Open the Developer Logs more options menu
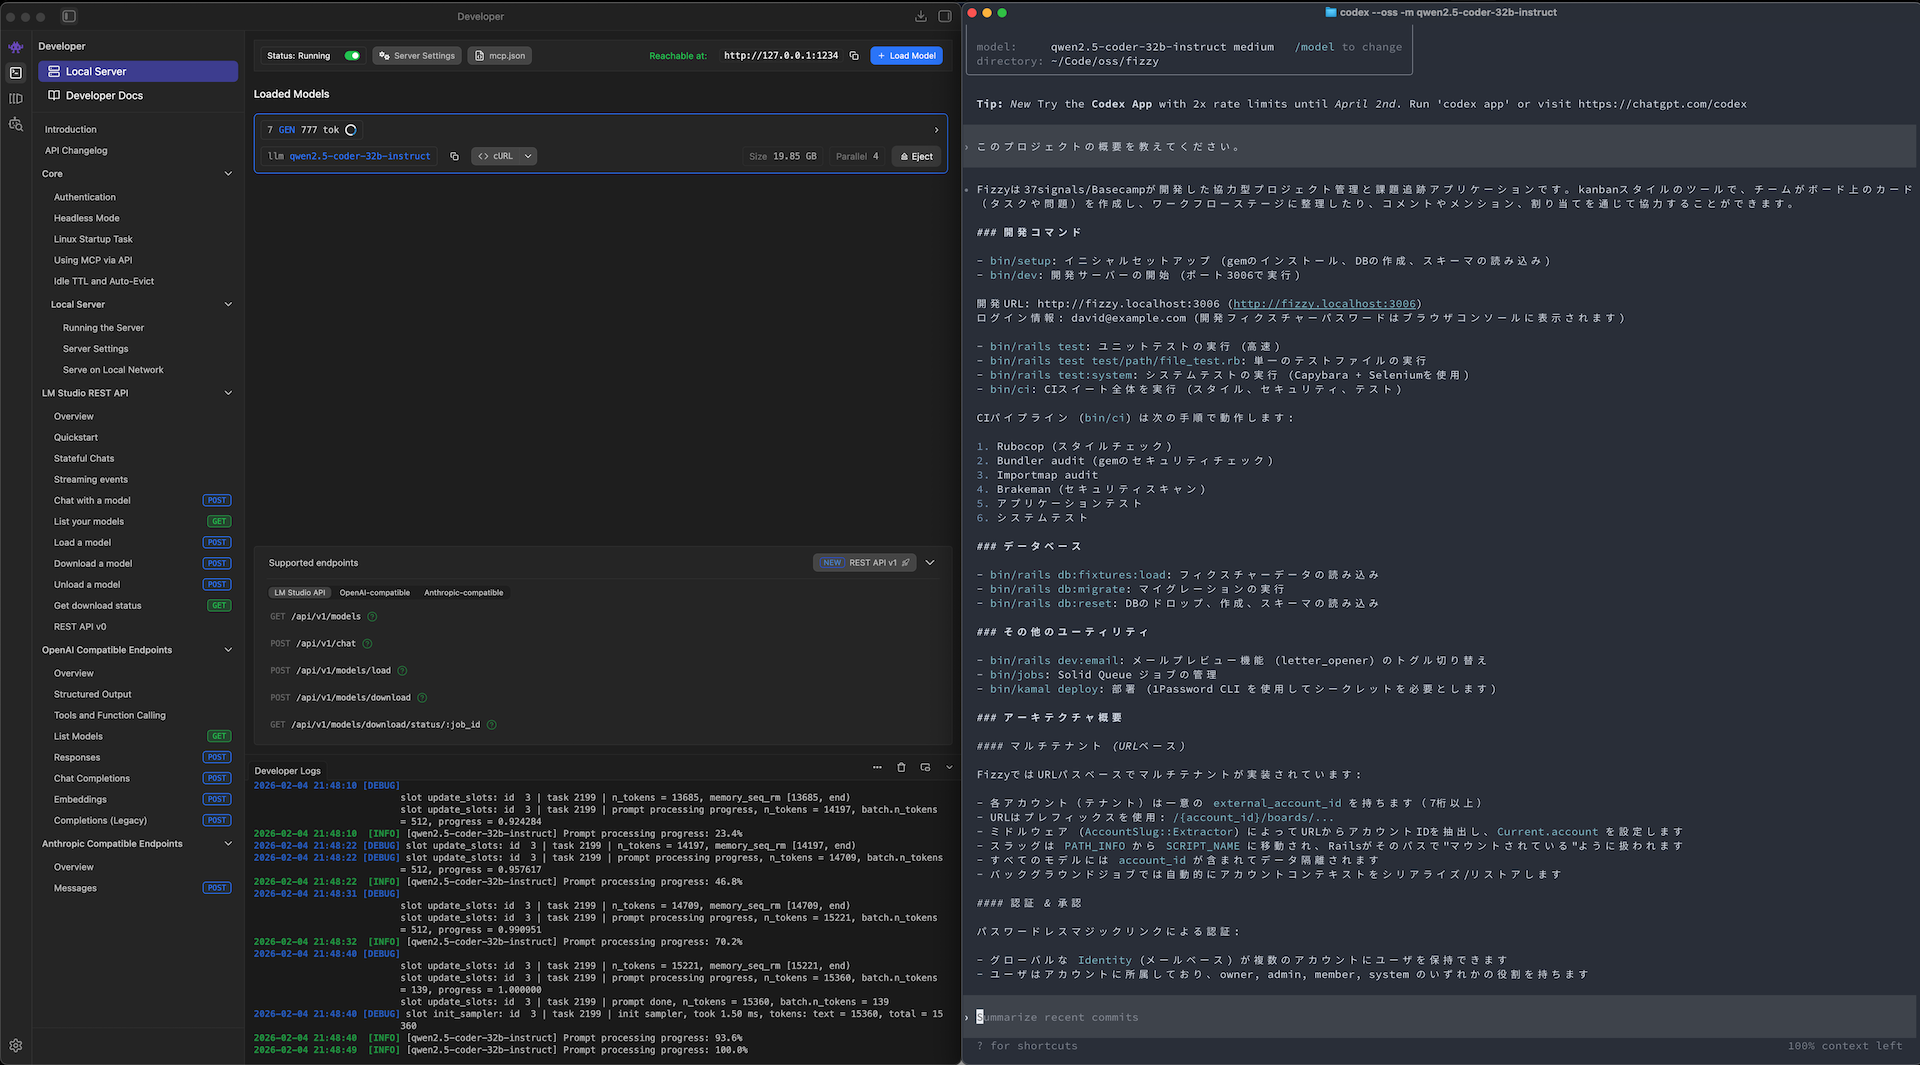 [x=877, y=767]
